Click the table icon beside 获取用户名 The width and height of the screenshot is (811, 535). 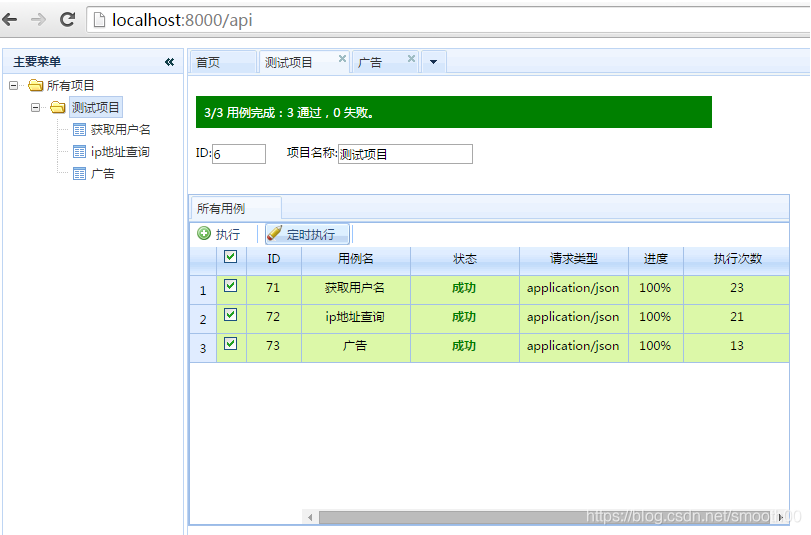pos(79,129)
